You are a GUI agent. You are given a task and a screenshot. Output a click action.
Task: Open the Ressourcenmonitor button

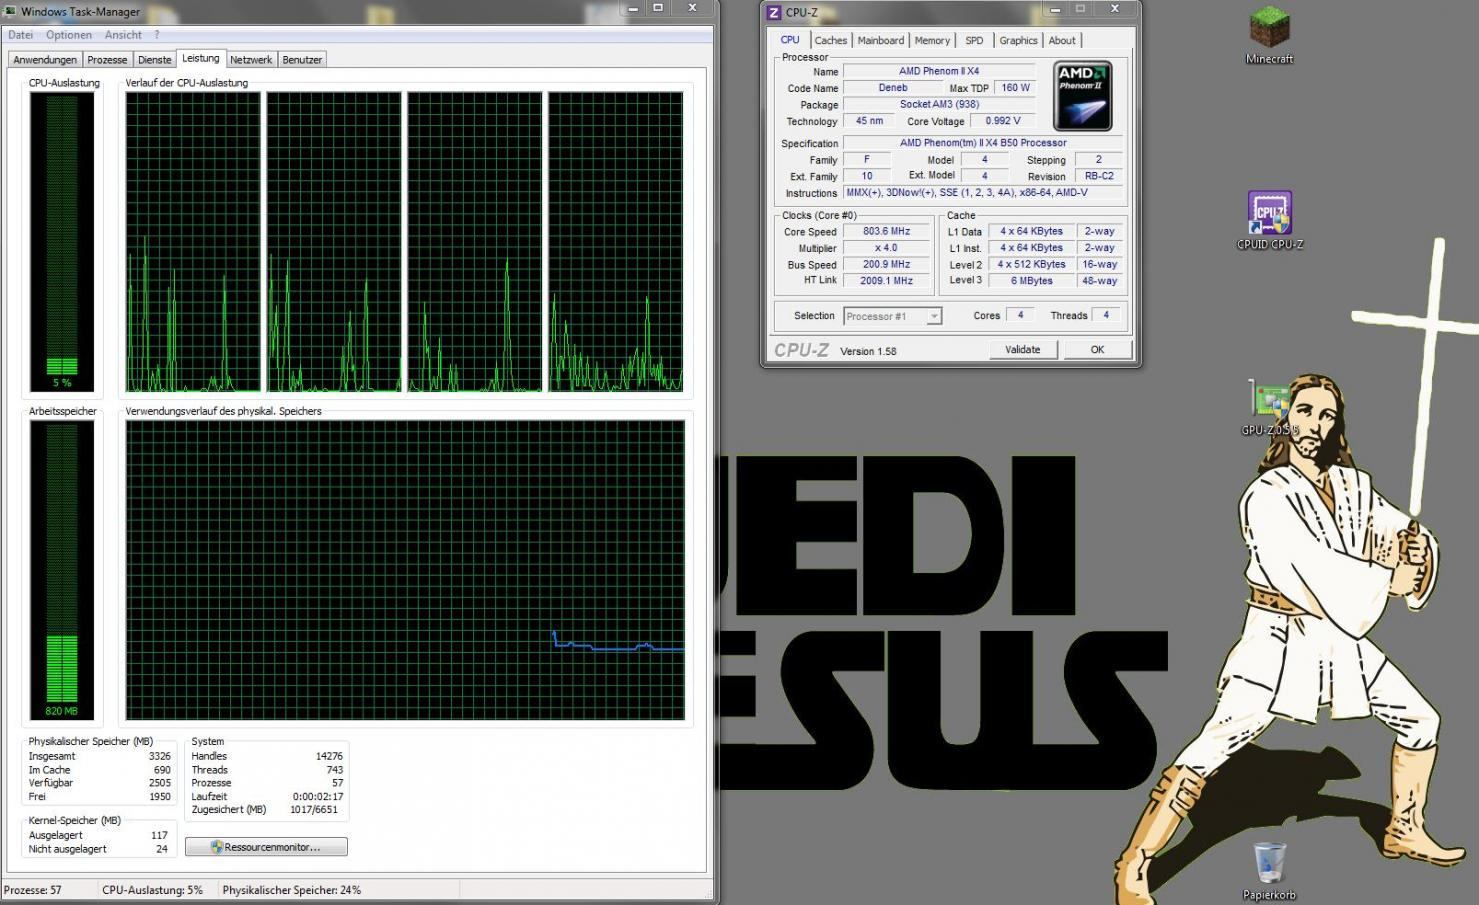tap(266, 847)
